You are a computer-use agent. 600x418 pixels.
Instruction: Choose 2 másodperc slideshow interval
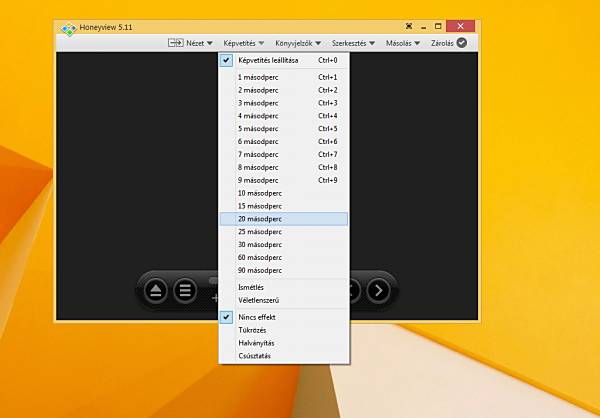coord(284,90)
